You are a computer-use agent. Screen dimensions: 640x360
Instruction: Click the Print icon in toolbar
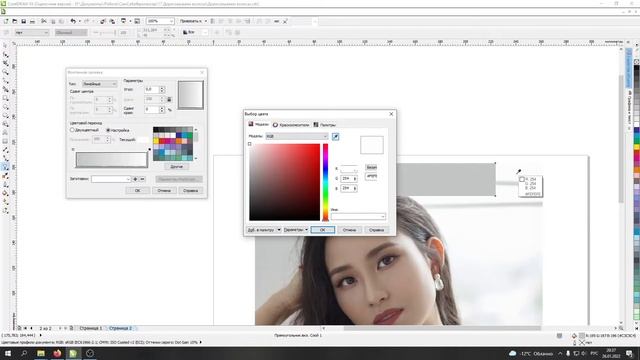[x=32, y=21]
